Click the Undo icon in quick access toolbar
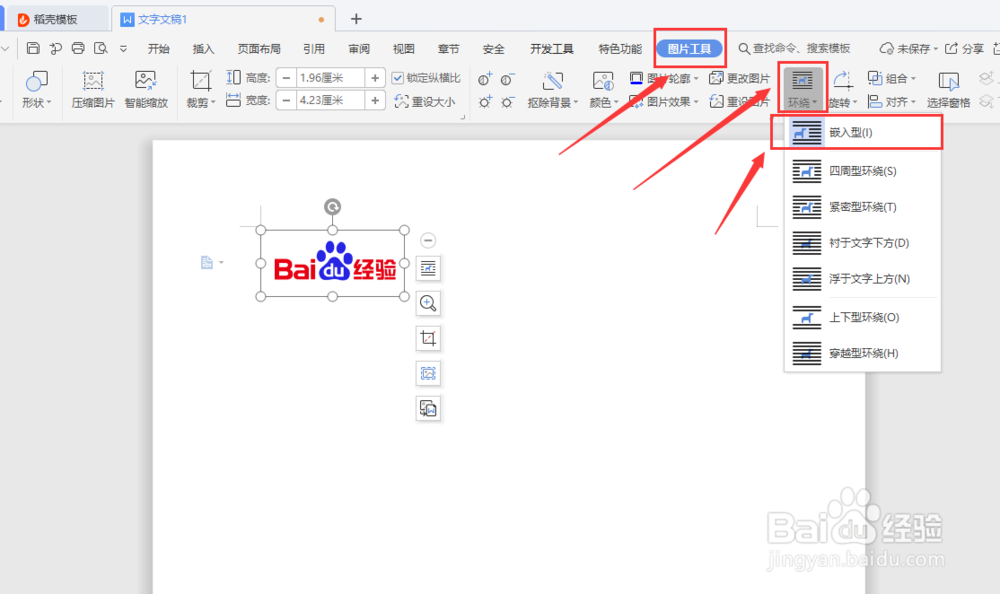Viewport: 1000px width, 594px height. coord(55,48)
